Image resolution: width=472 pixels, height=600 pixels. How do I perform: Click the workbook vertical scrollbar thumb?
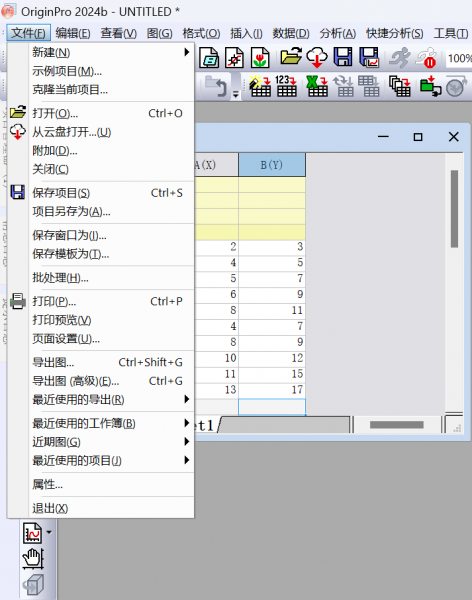[454, 209]
